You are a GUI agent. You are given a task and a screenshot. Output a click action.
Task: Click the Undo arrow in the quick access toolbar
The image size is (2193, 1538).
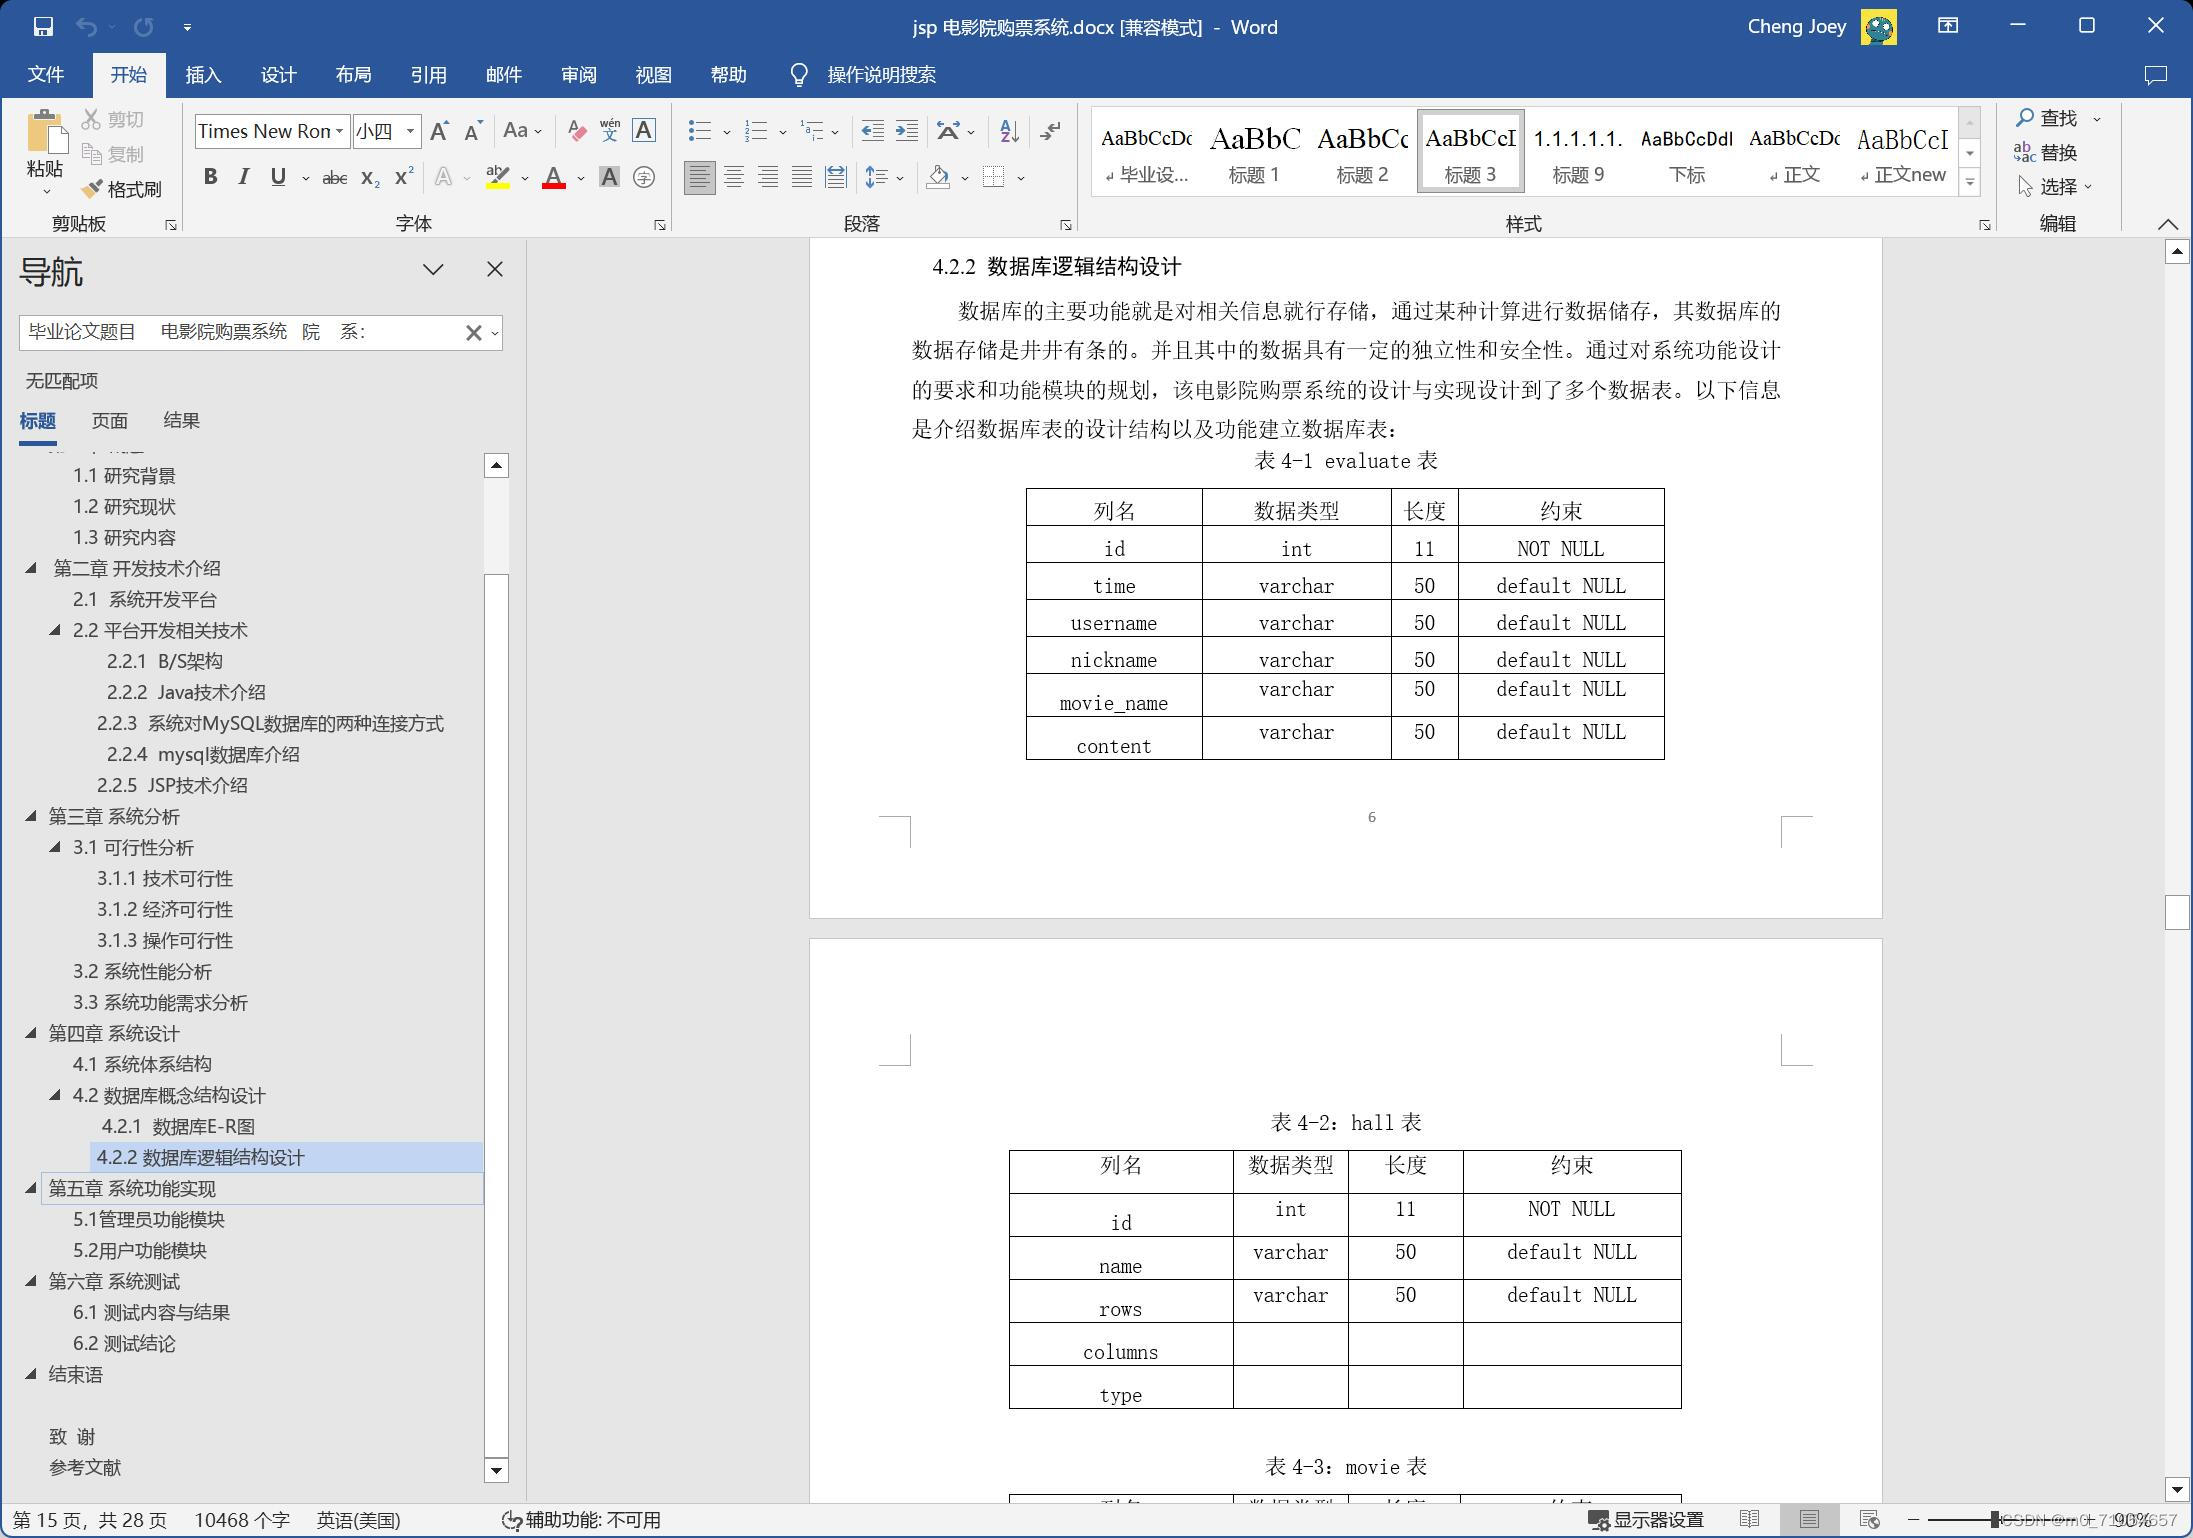(87, 27)
